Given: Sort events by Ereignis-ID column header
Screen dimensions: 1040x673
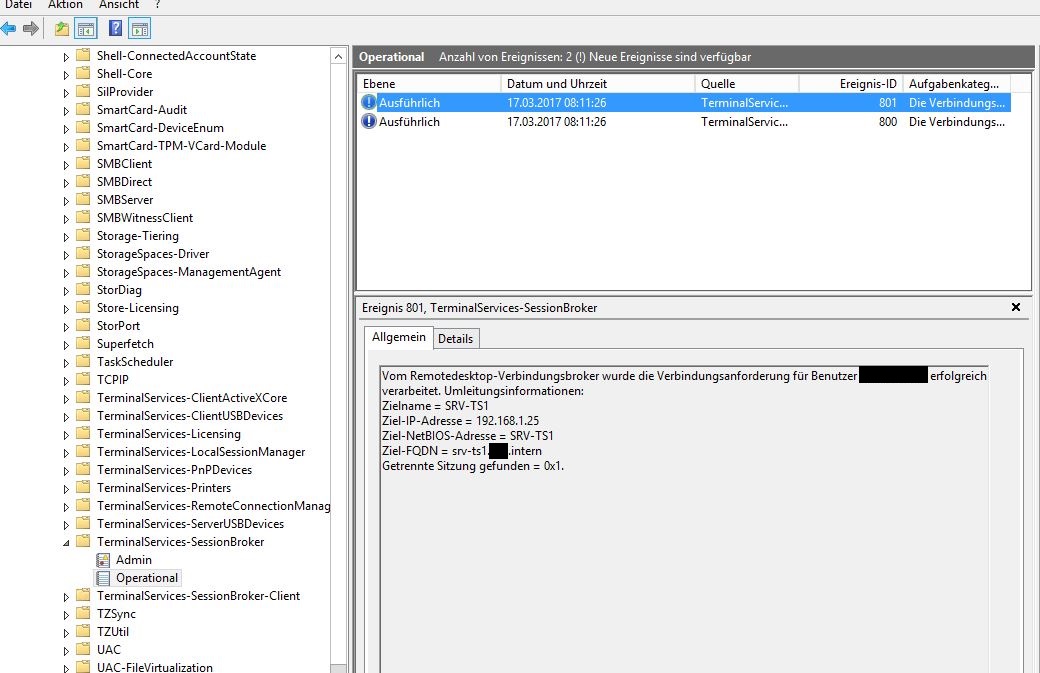Looking at the screenshot, I should pyautogui.click(x=850, y=84).
